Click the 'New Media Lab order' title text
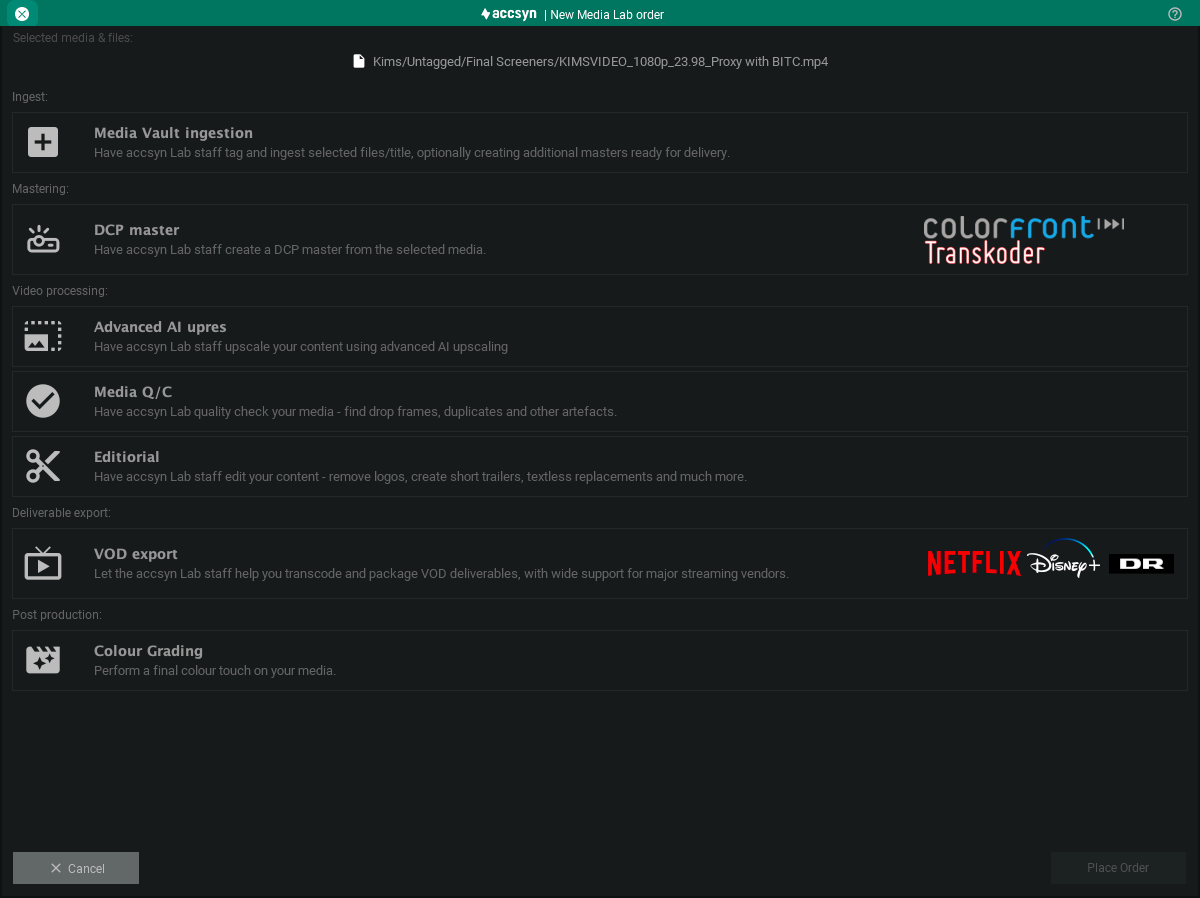The height and width of the screenshot is (898, 1200). click(607, 15)
